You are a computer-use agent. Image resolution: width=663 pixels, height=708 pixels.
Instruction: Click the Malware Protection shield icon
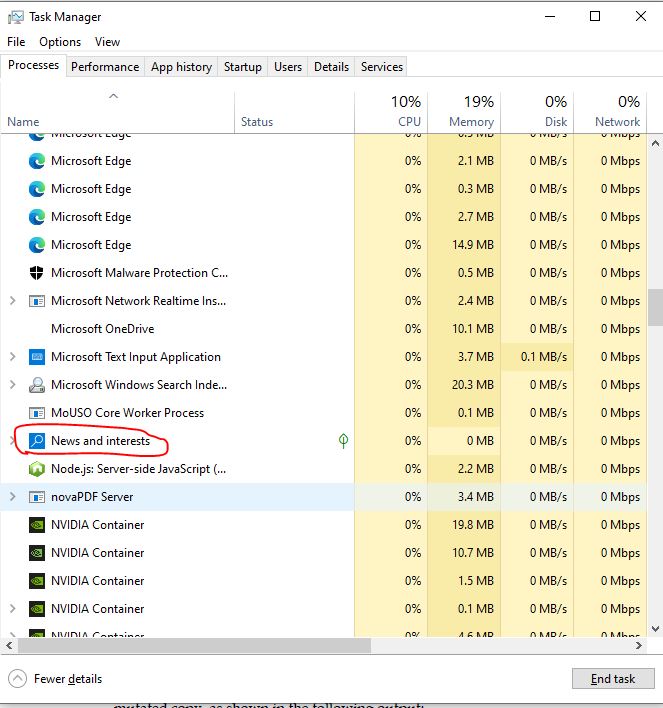point(37,273)
